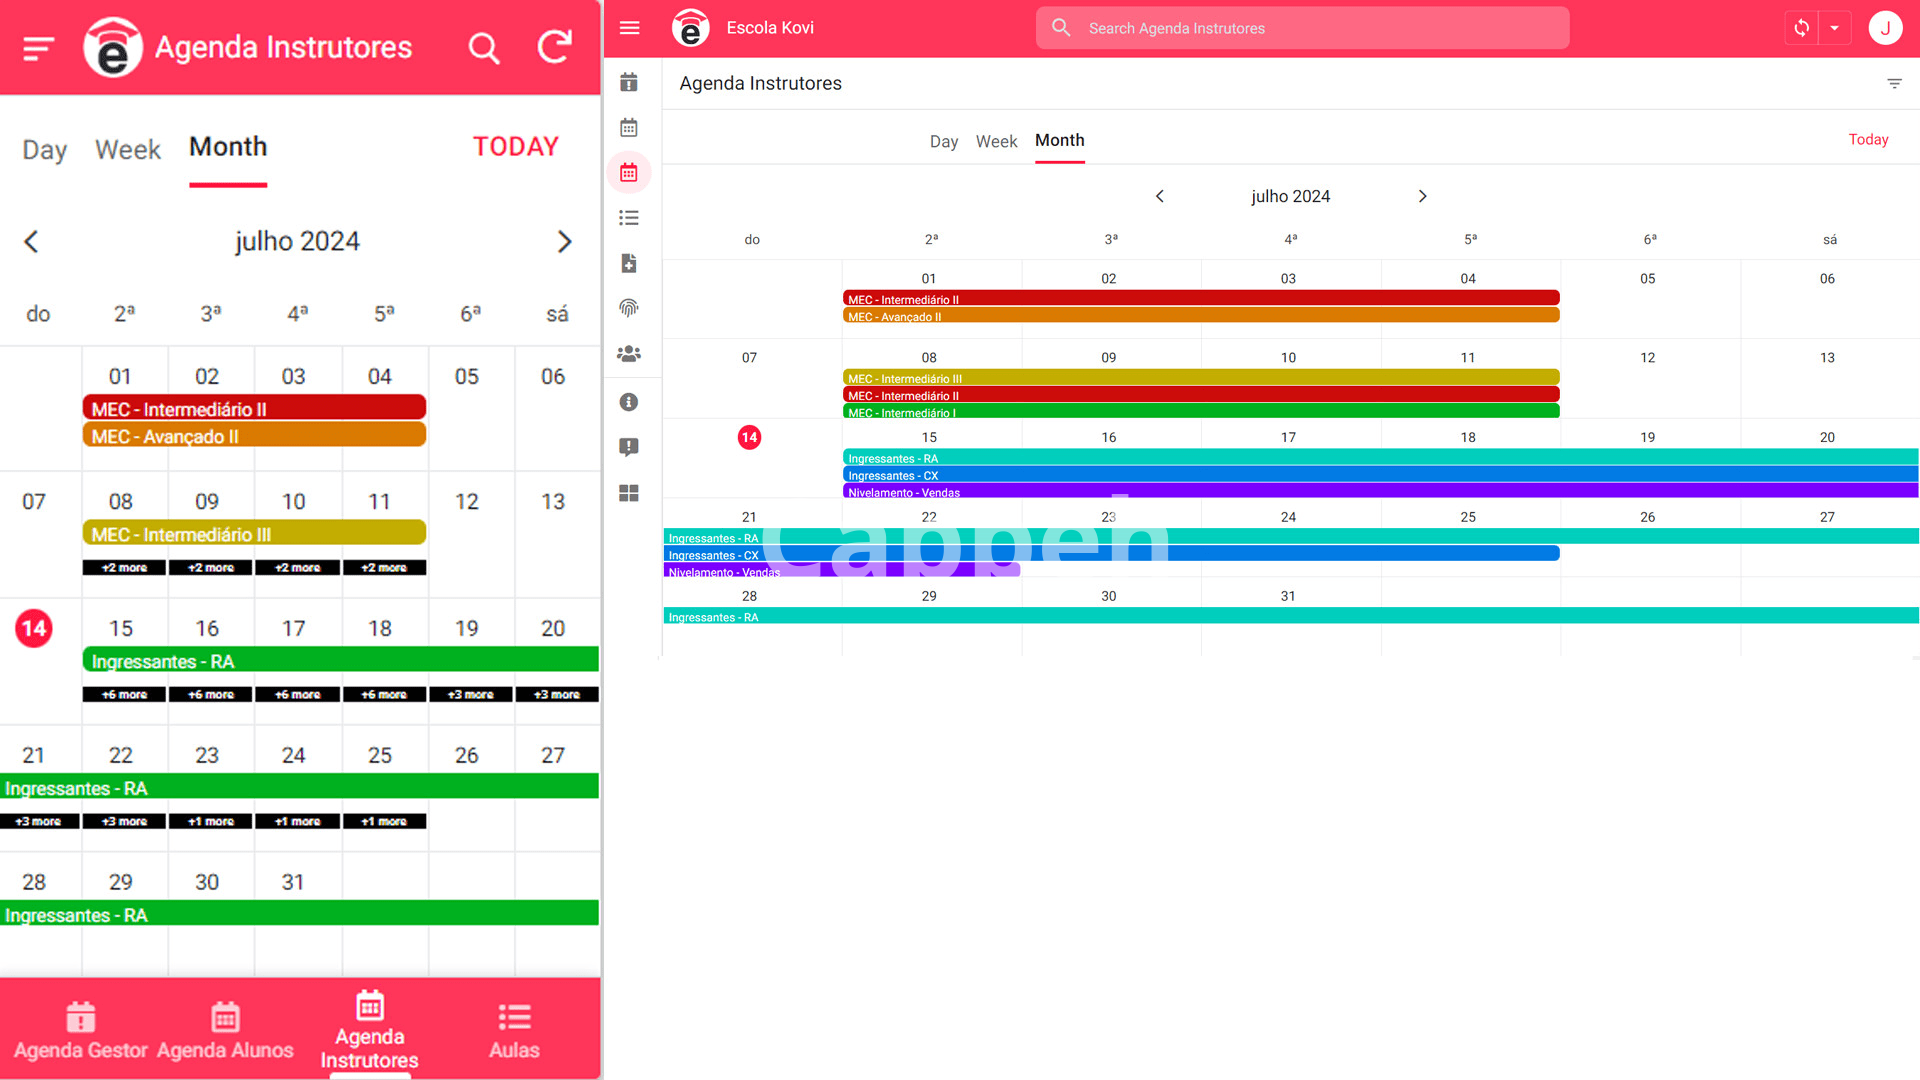This screenshot has width=1920, height=1080.
Task: Click the refresh icon in mobile header
Action: [x=555, y=47]
